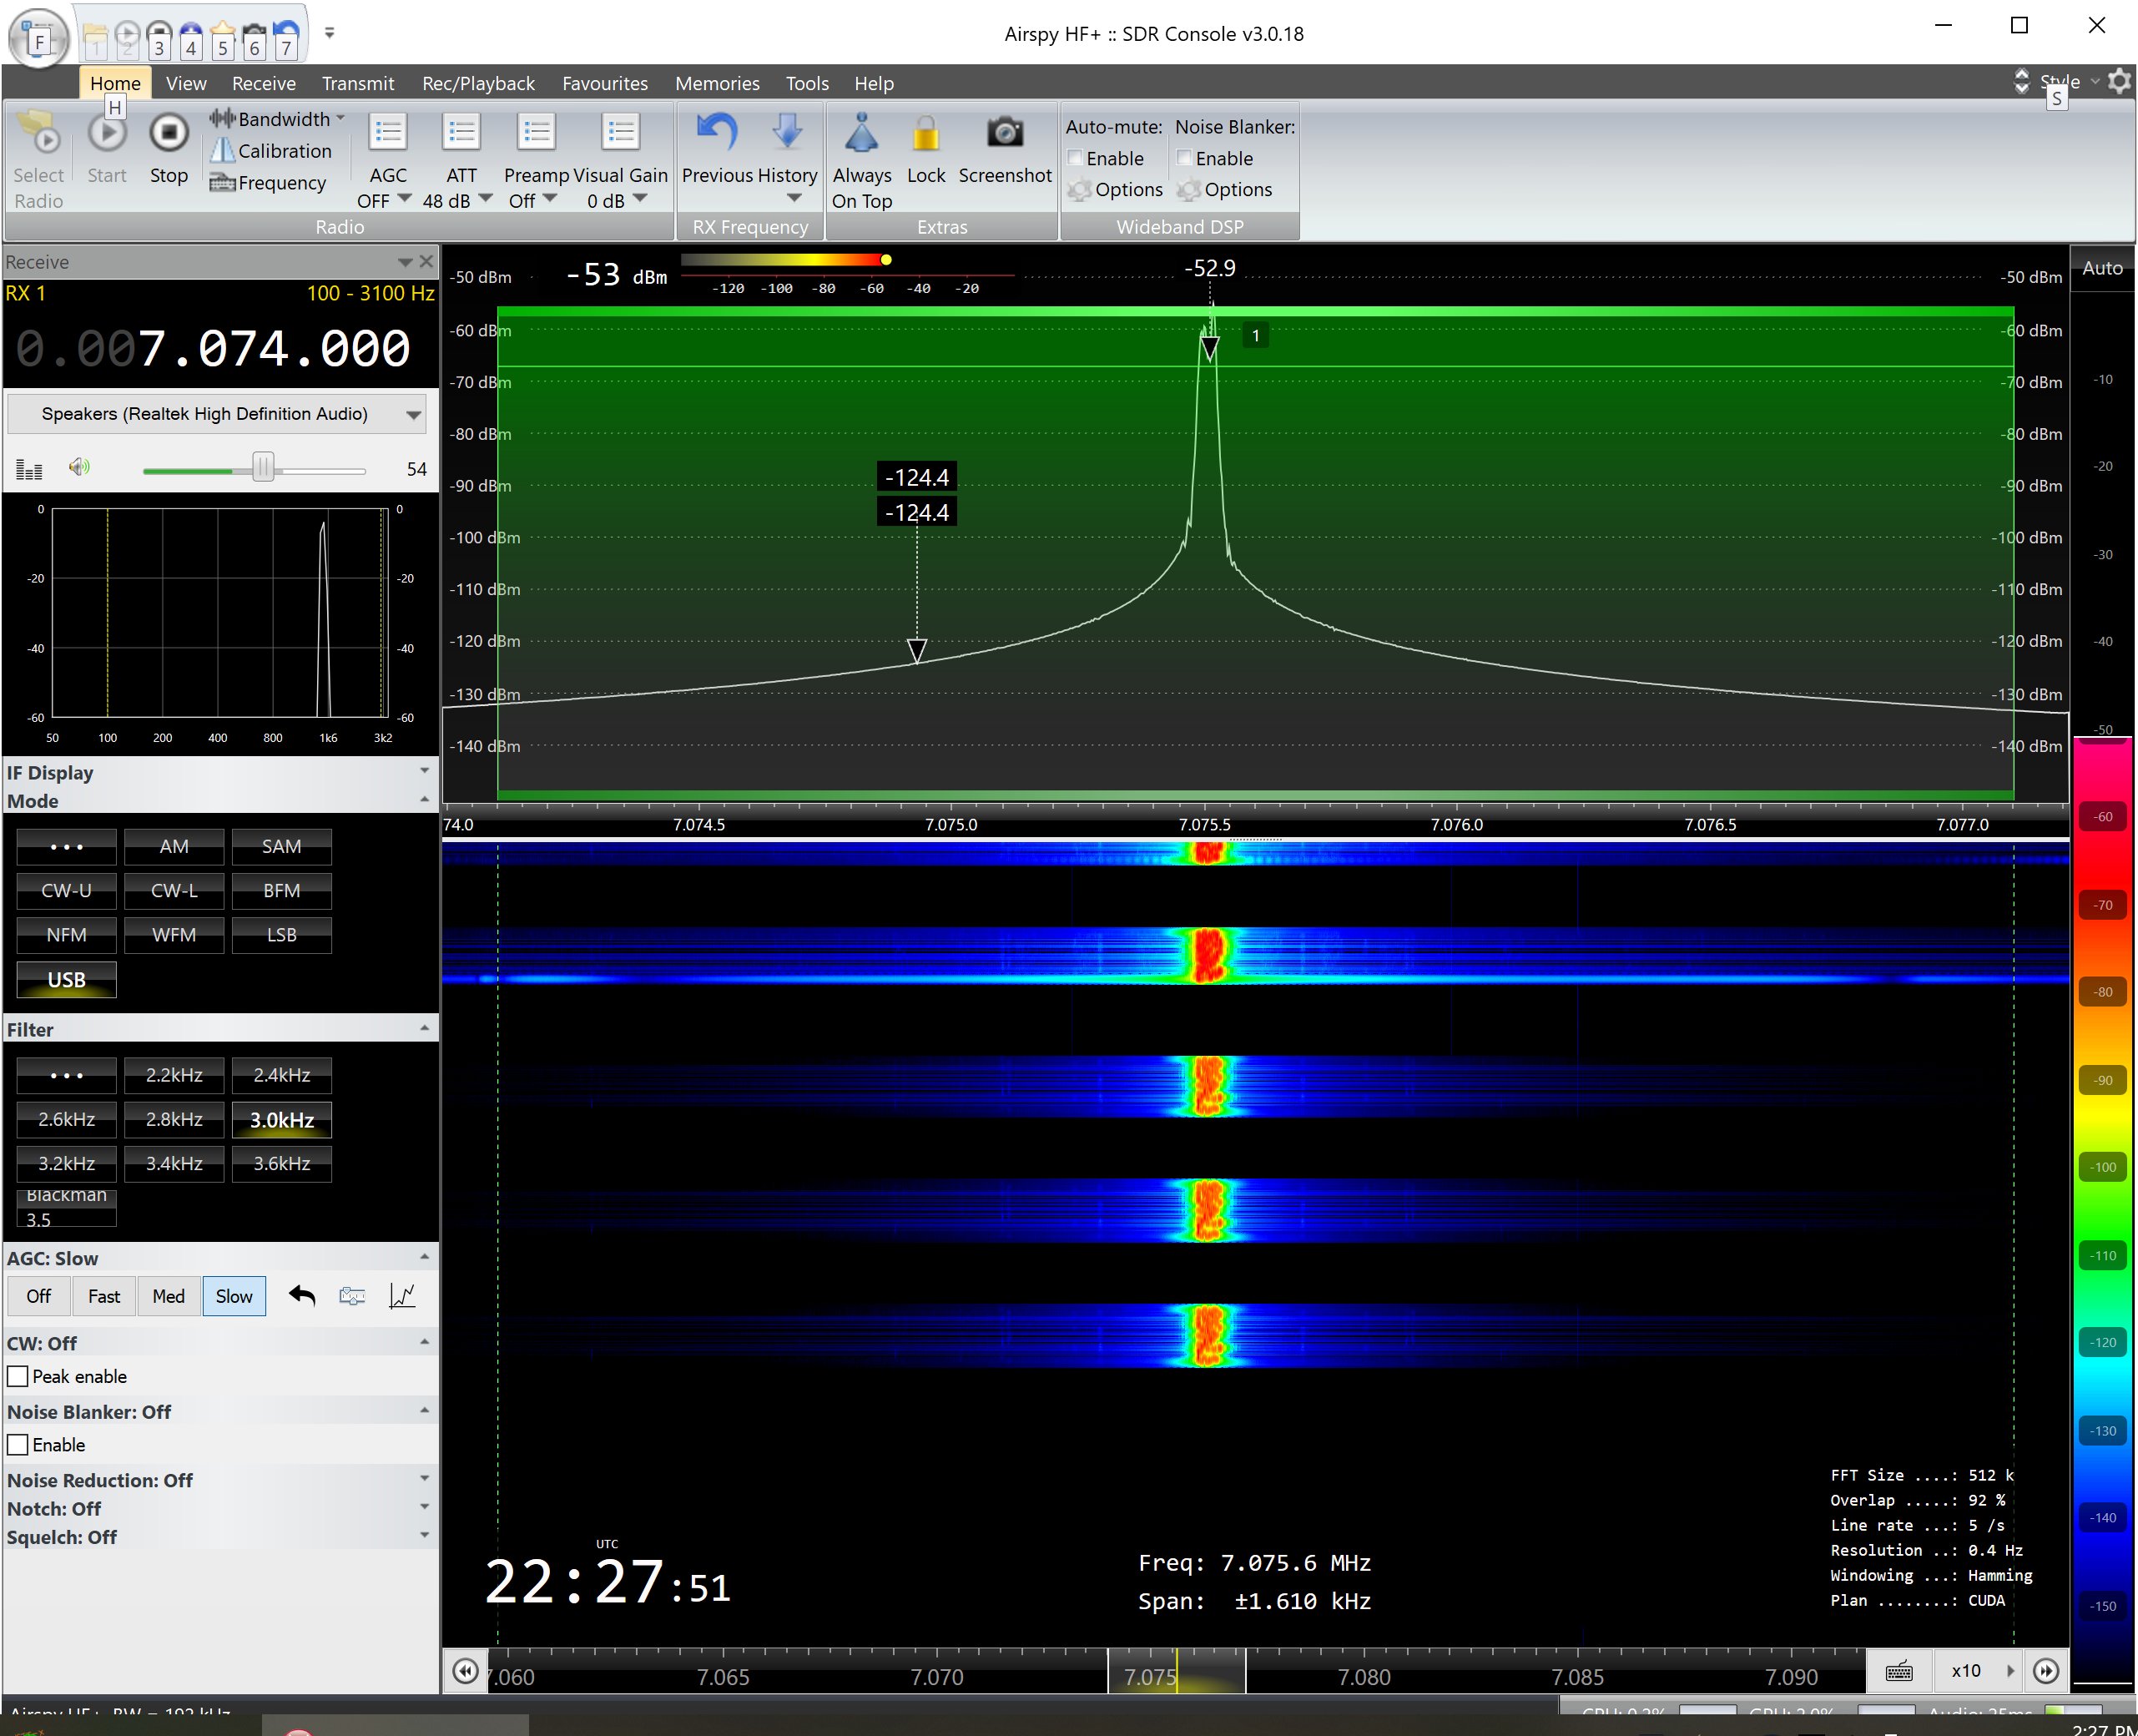
Task: Open the ATT 48 dB dropdown
Action: point(486,199)
